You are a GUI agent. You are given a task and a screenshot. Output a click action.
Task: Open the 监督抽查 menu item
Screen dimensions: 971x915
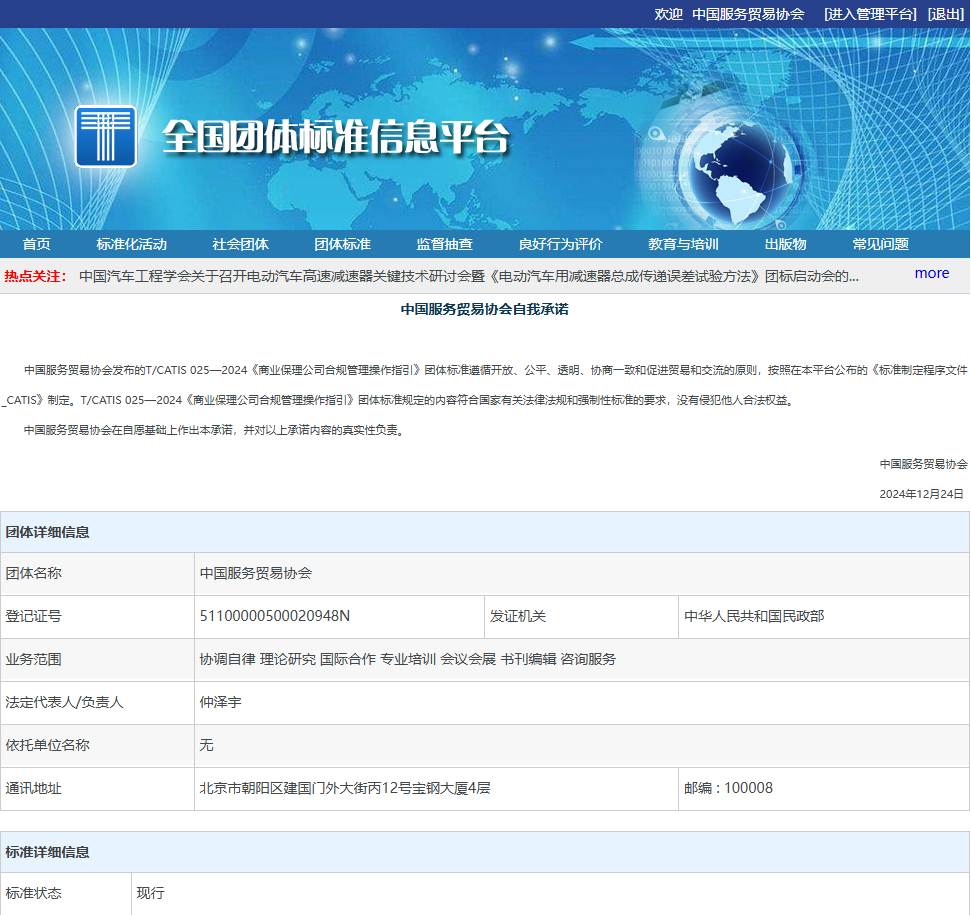pos(444,244)
